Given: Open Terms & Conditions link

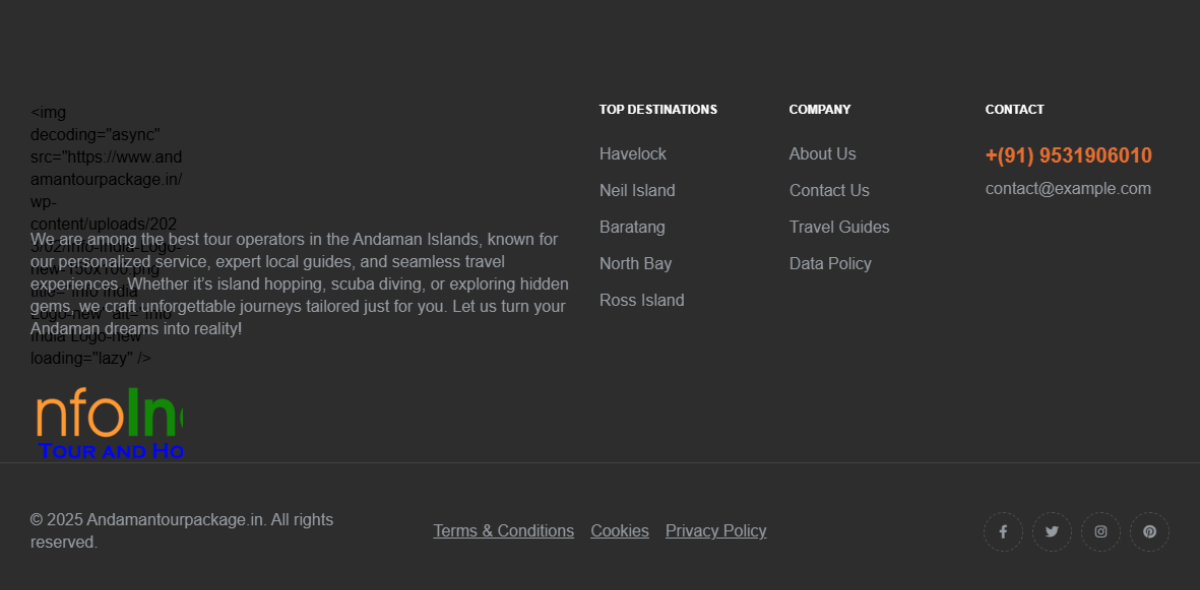Looking at the screenshot, I should [x=504, y=531].
